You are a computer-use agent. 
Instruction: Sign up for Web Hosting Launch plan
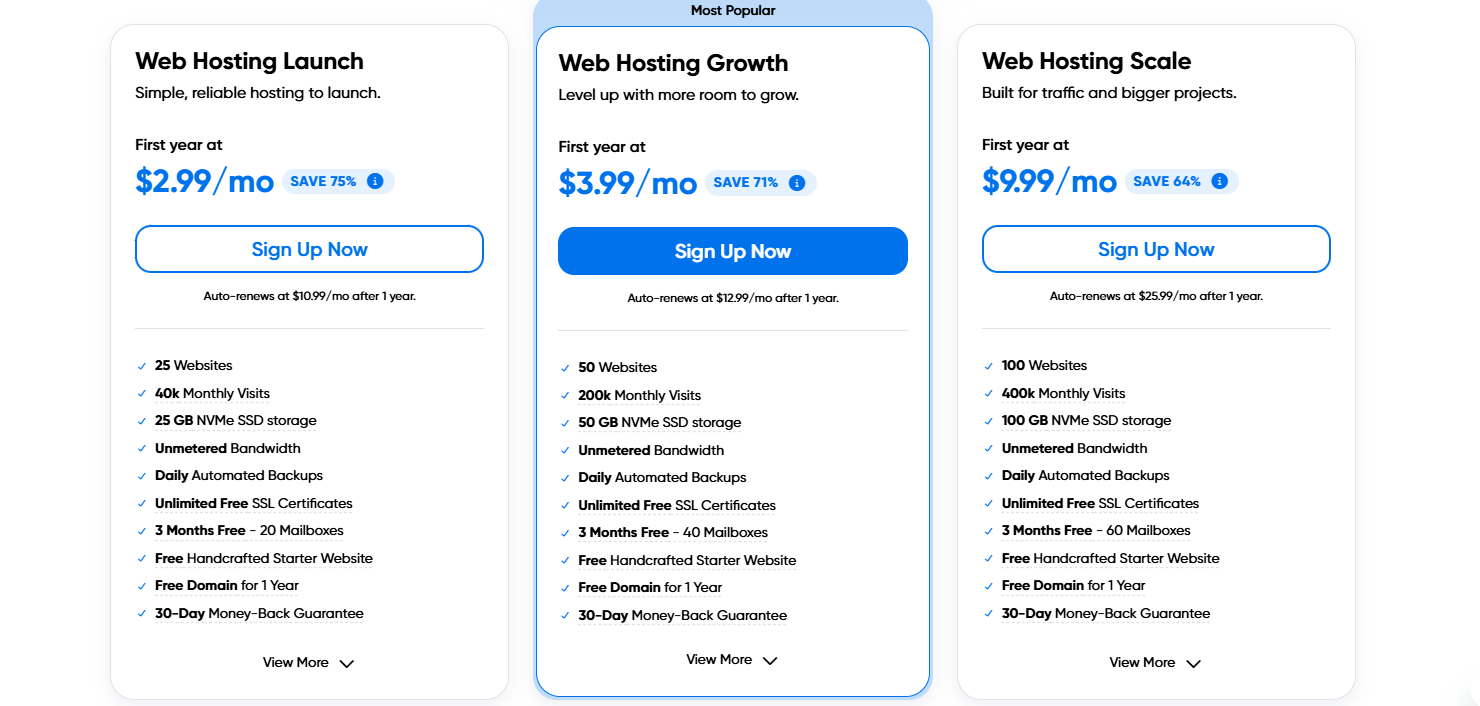[x=309, y=250]
